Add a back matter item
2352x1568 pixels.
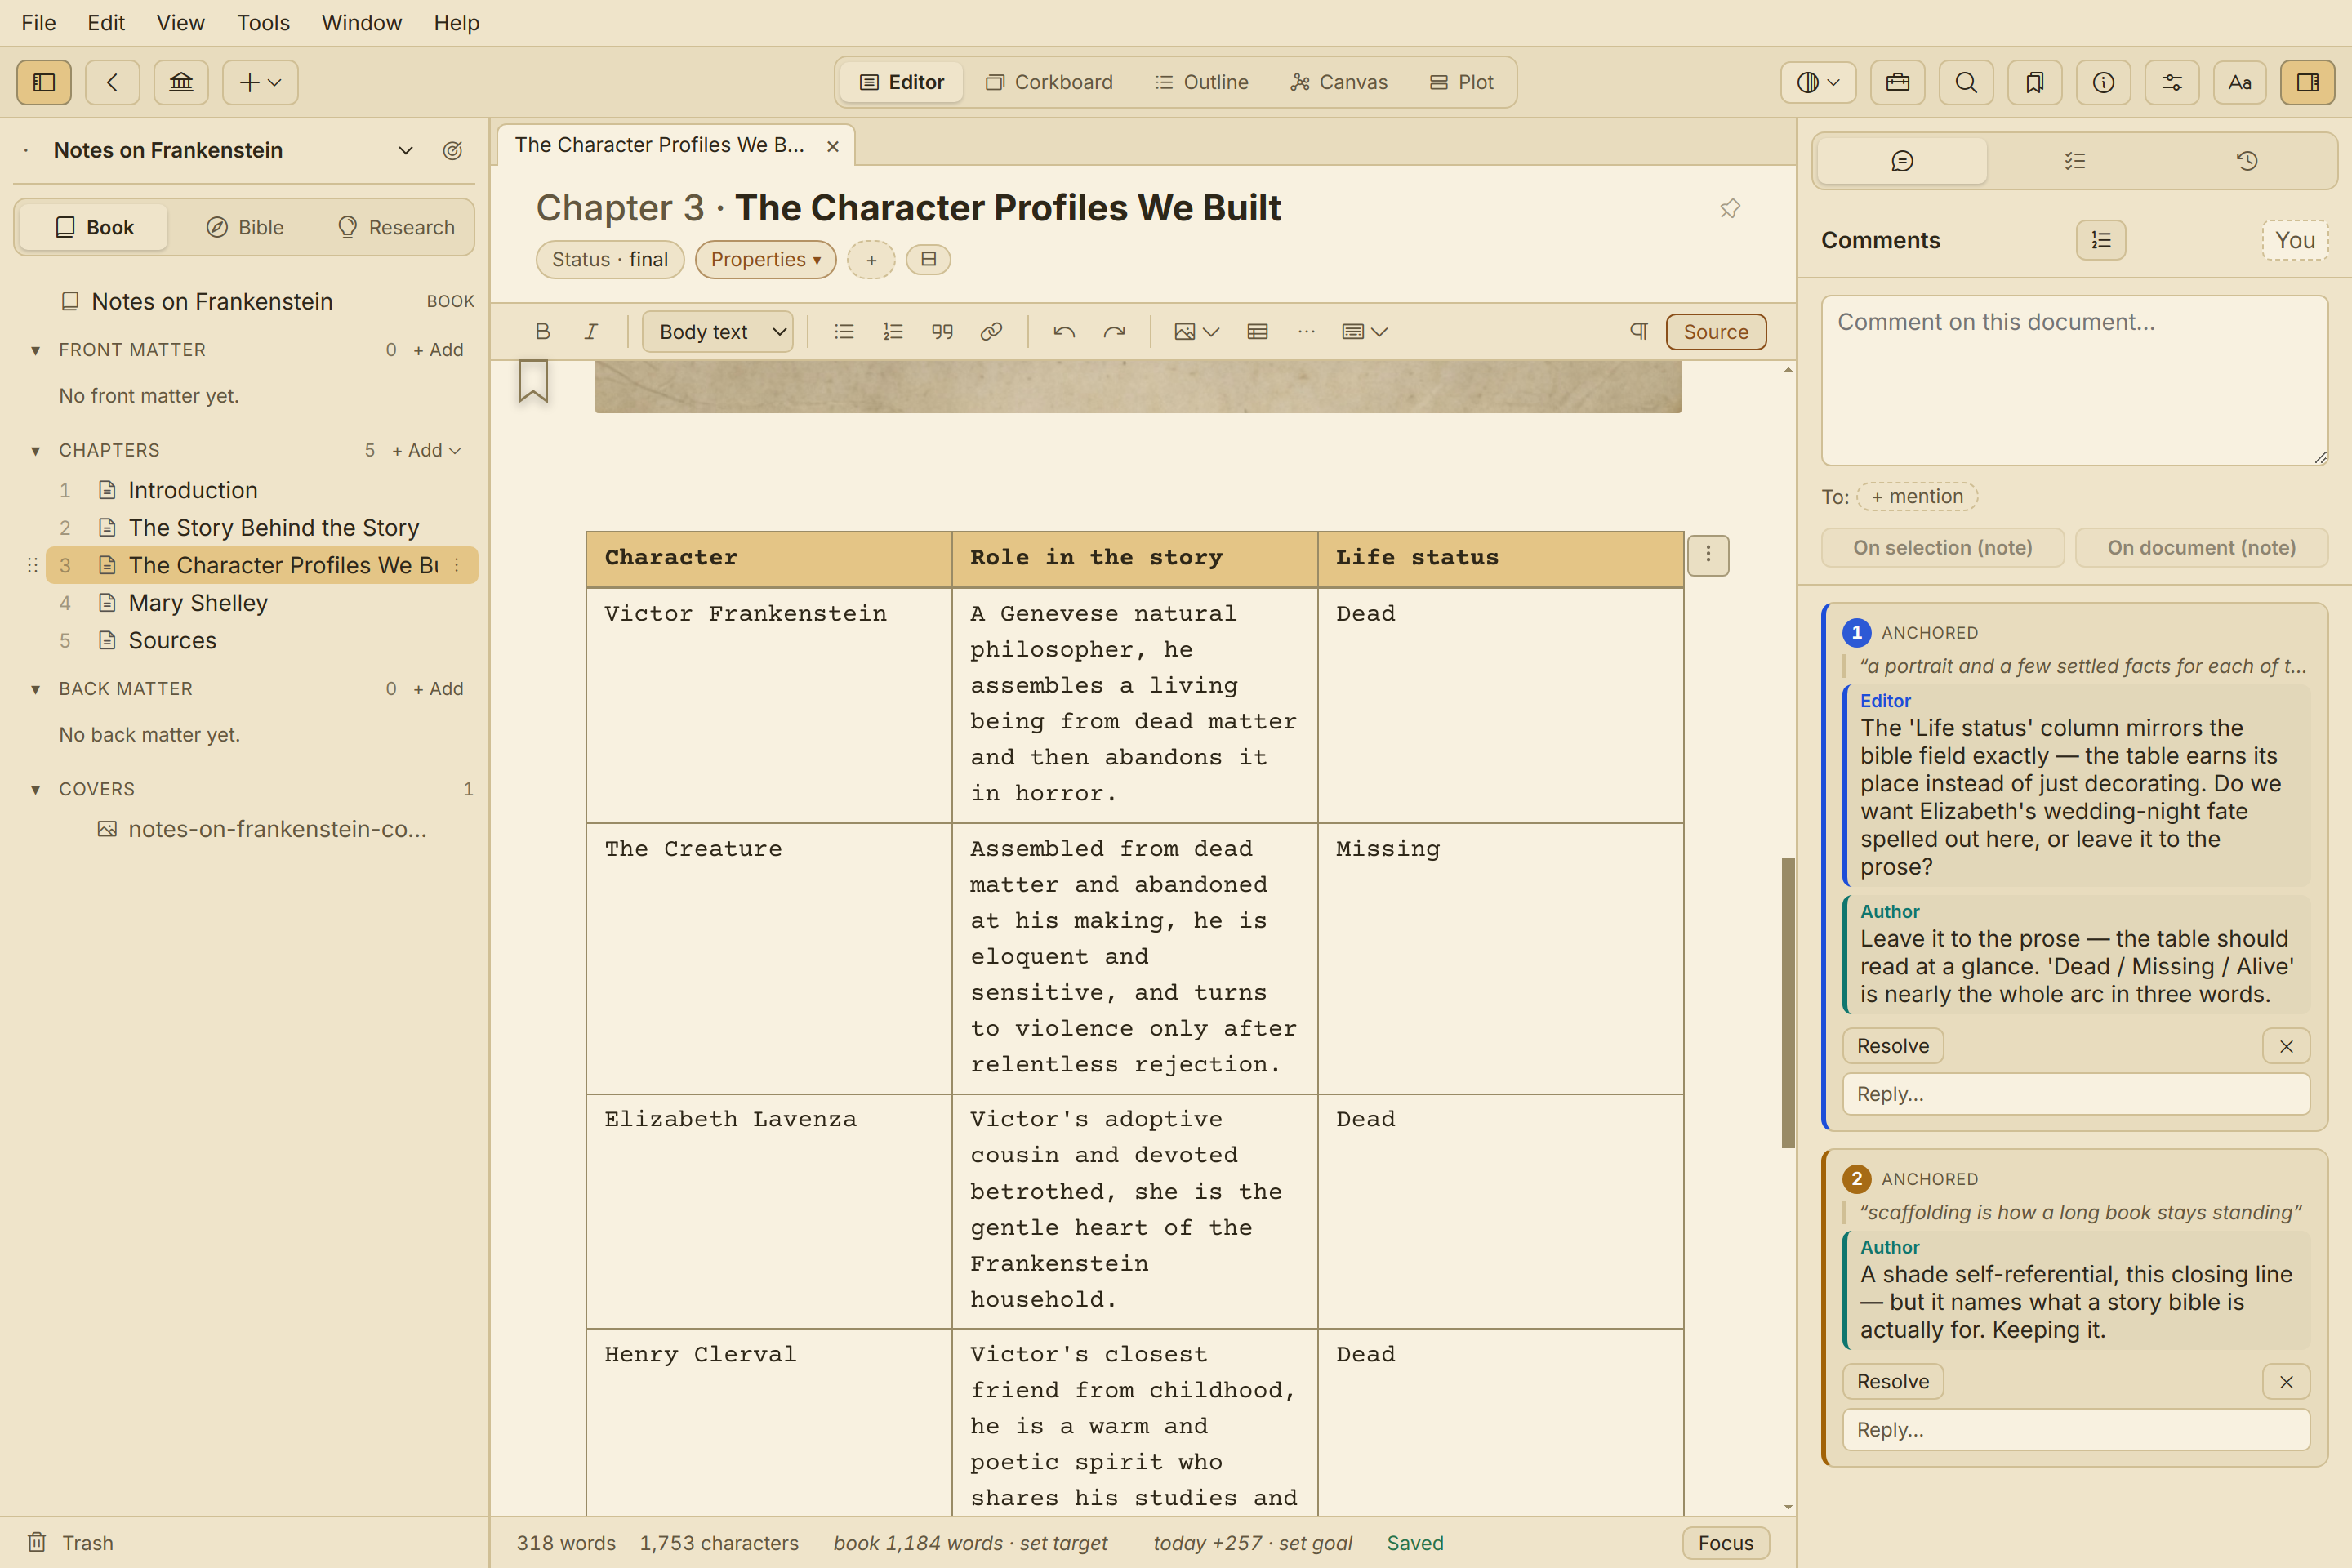[x=438, y=689]
